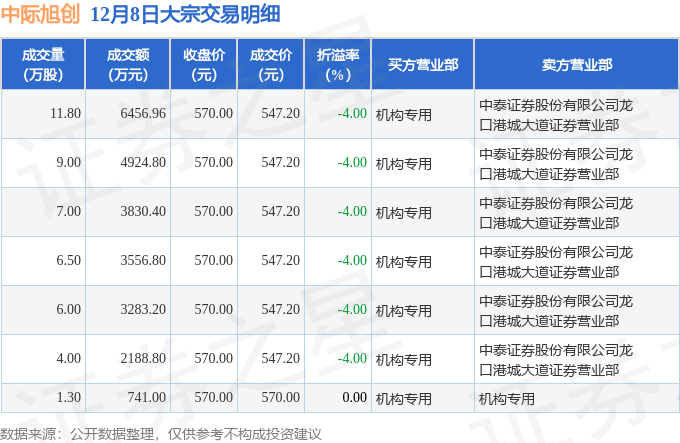Click the 成交量(万股) column header

point(43,65)
